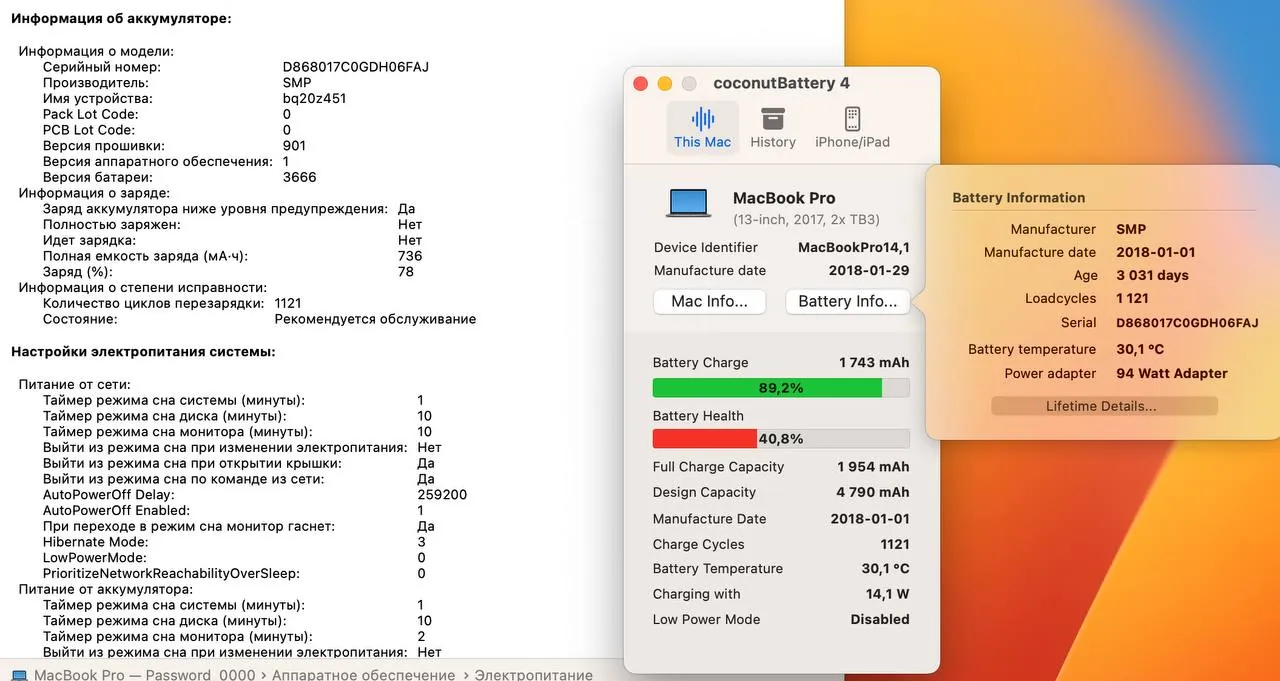
Task: Click battery version value 3666
Action: pyautogui.click(x=300, y=177)
